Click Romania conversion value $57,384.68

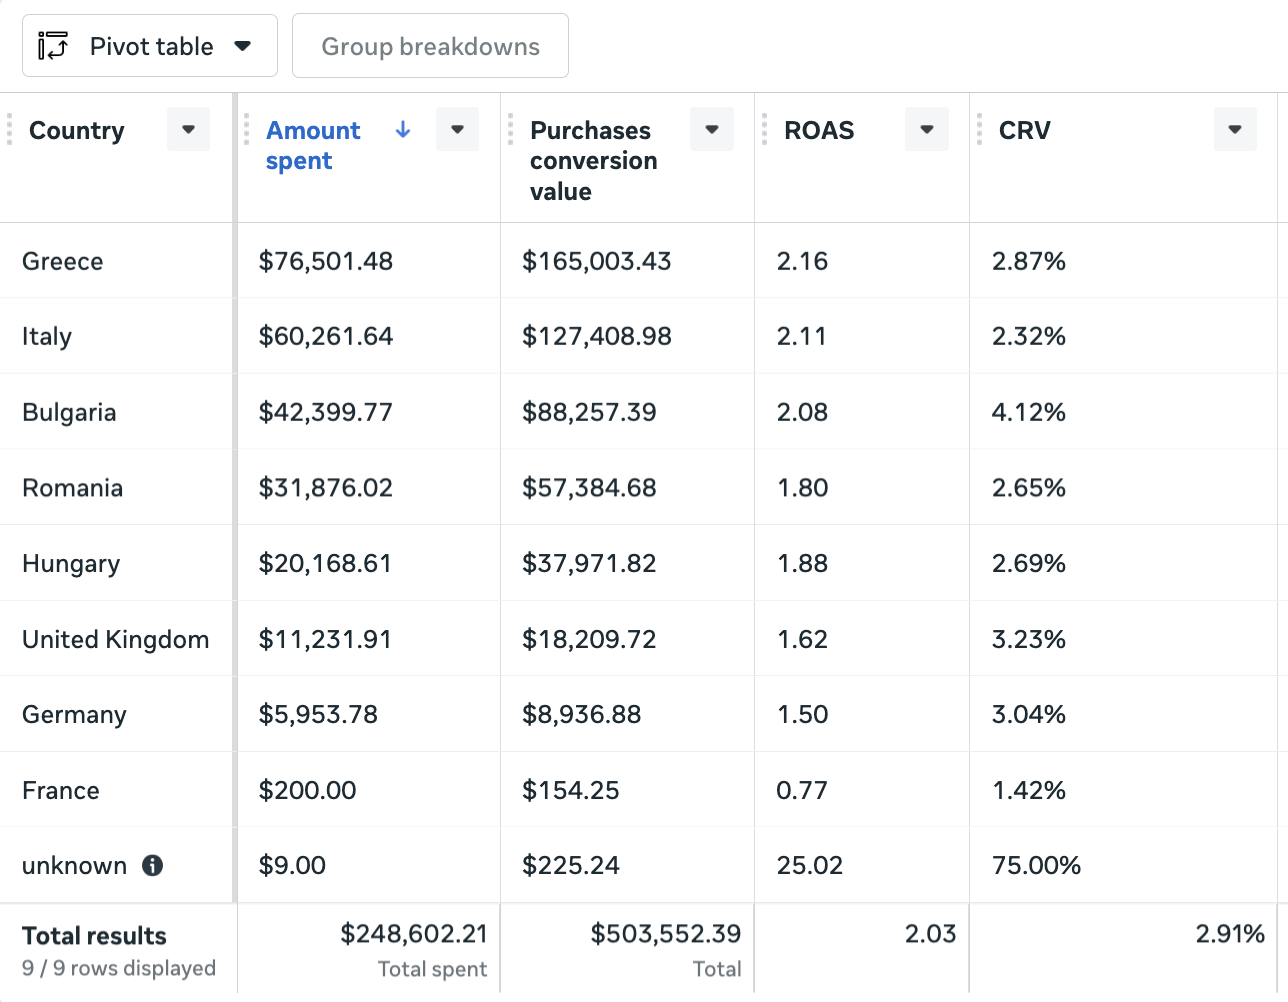tap(589, 488)
